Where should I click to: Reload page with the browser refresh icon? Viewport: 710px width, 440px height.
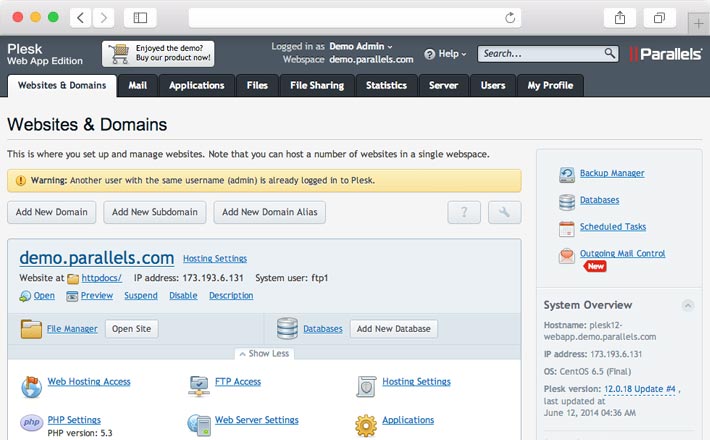tap(510, 18)
